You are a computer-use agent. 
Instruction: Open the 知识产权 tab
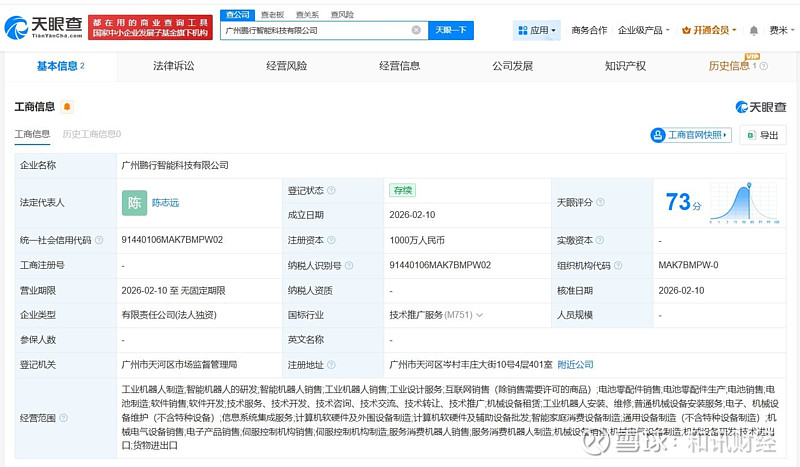coord(625,66)
